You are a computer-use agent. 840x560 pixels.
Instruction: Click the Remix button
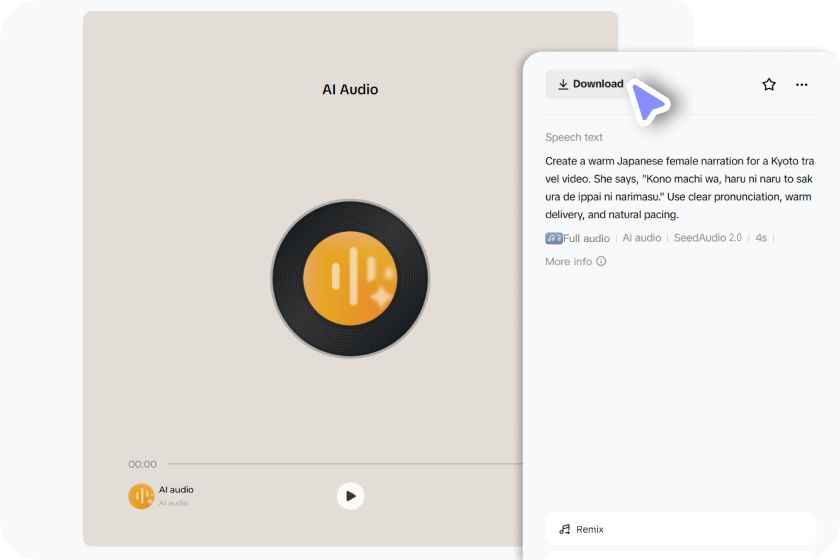680,529
